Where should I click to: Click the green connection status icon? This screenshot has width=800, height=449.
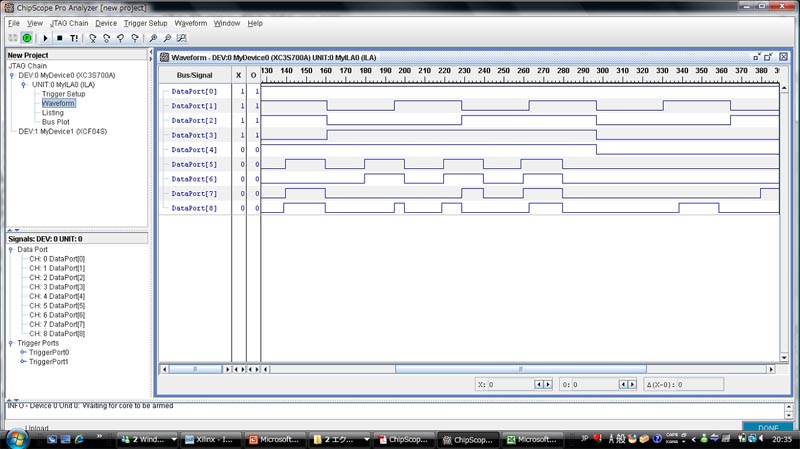[x=27, y=38]
